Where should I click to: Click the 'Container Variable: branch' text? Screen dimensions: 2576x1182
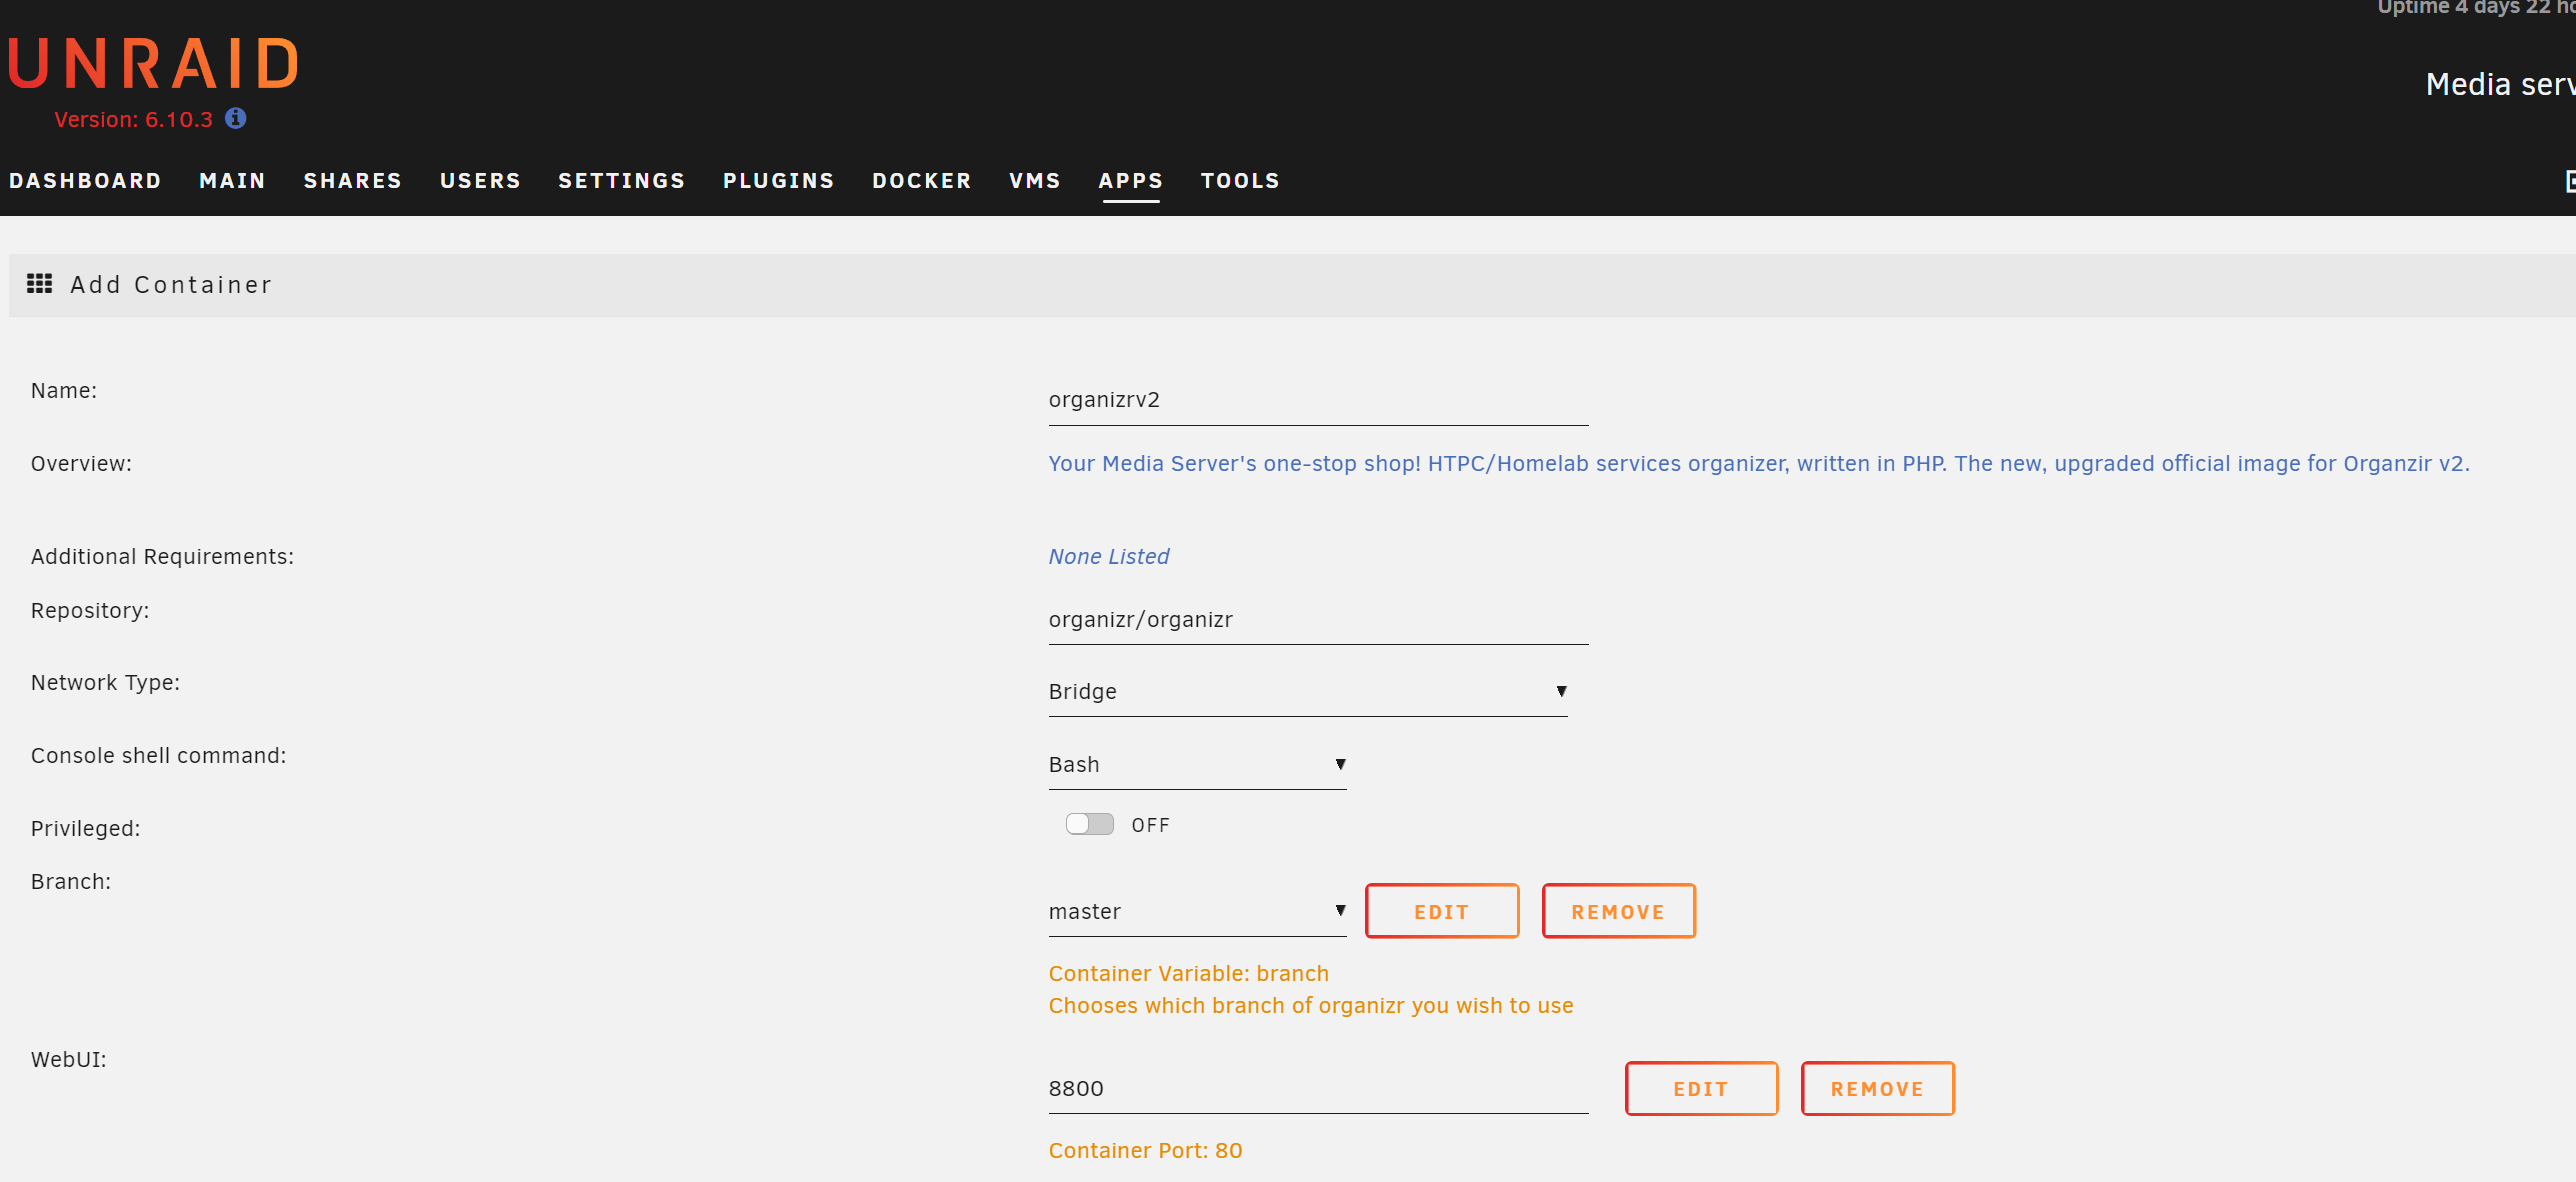click(1188, 974)
